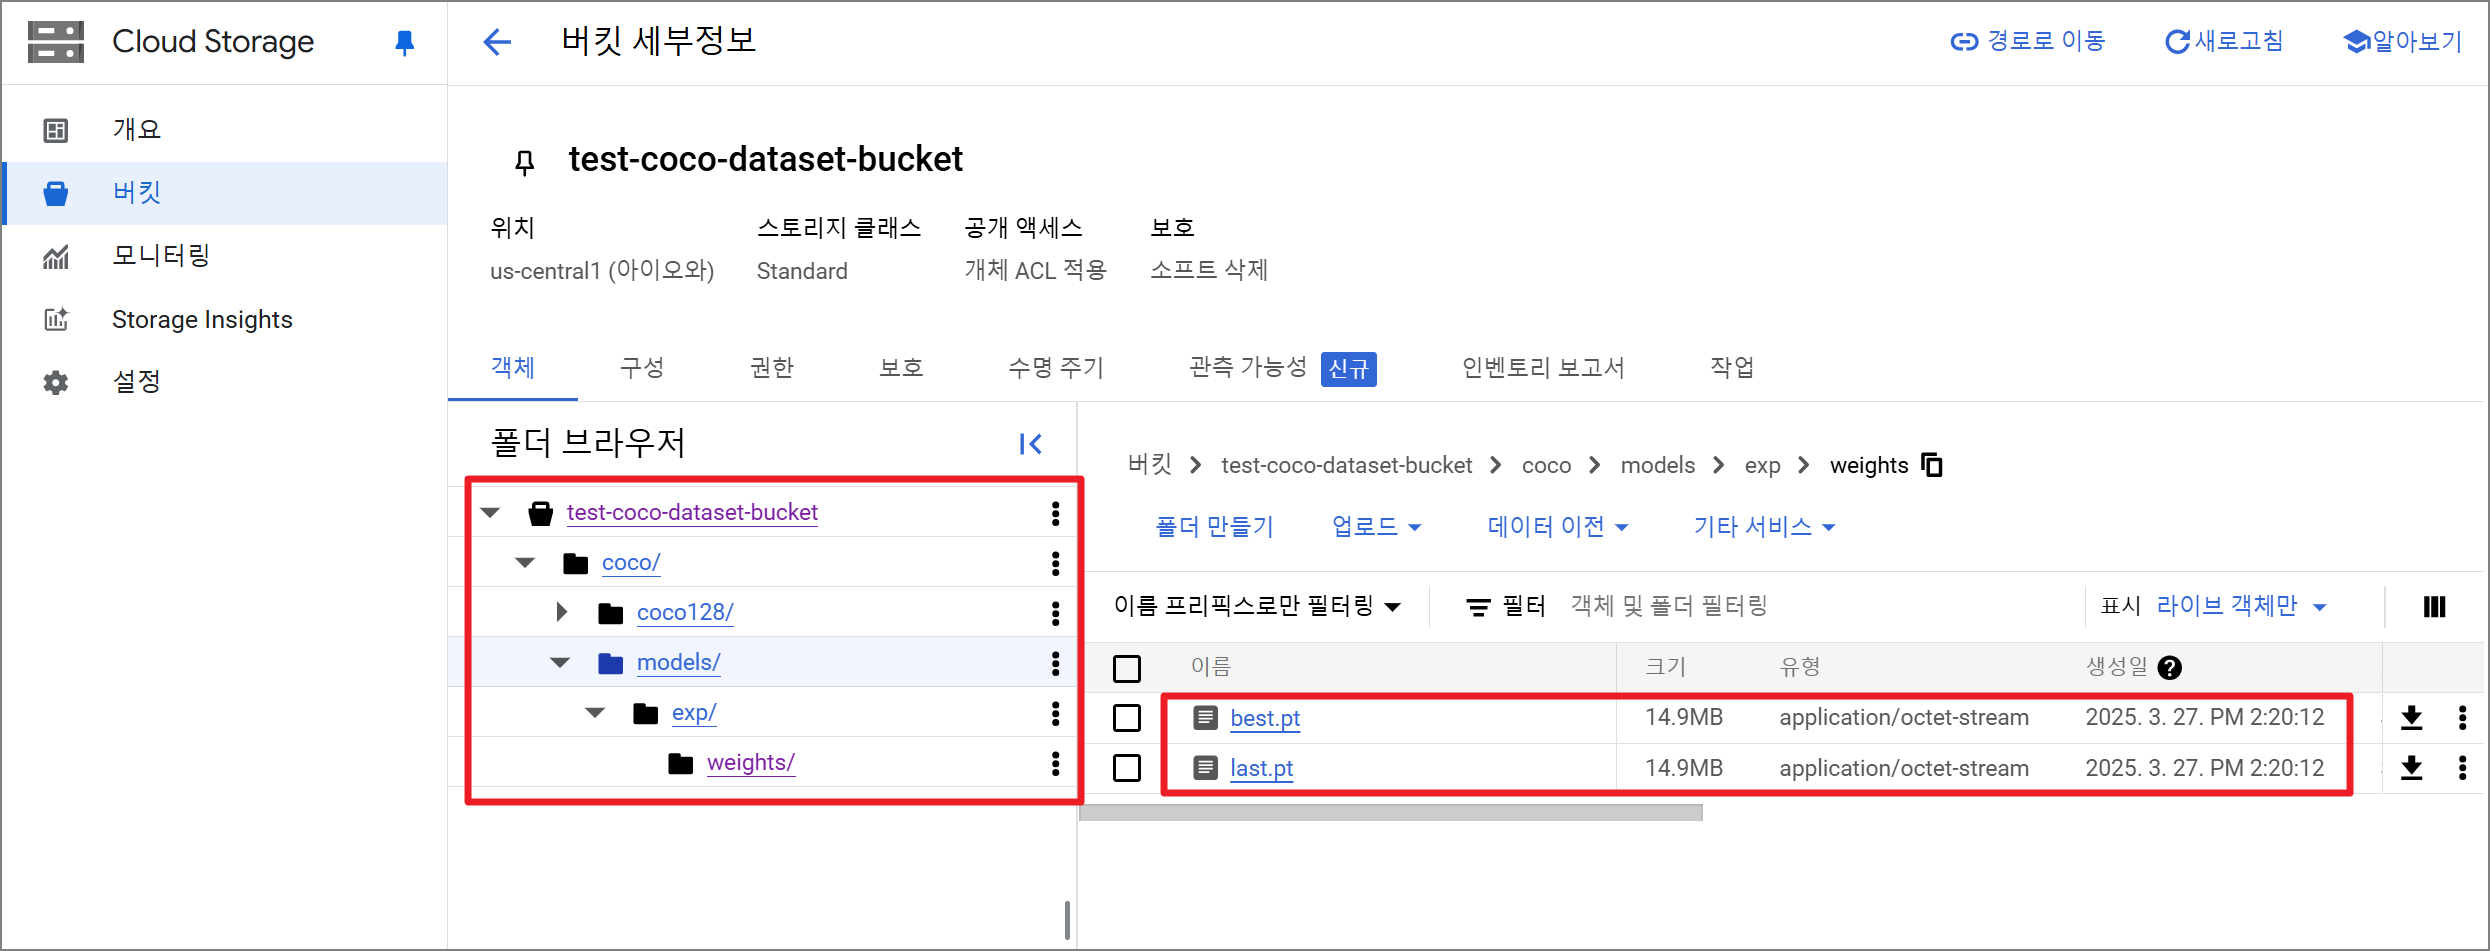The height and width of the screenshot is (951, 2490).
Task: Go back using the left arrow icon
Action: [497, 42]
